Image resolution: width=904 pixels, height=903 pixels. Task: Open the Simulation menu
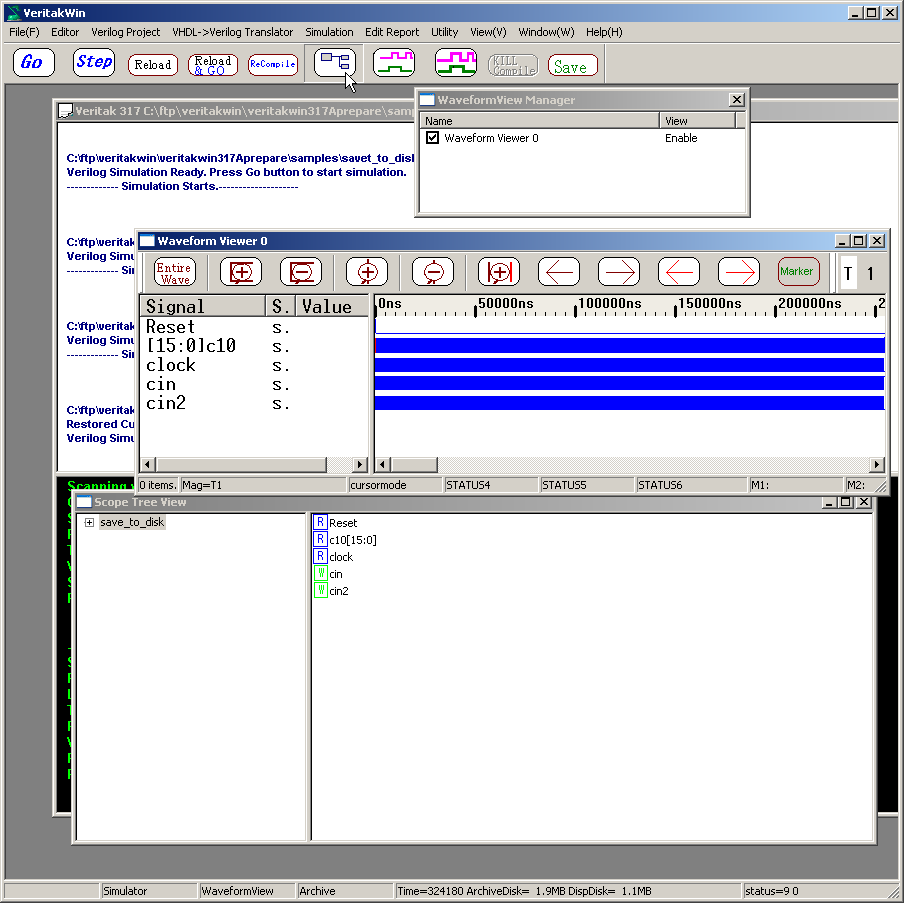[329, 32]
